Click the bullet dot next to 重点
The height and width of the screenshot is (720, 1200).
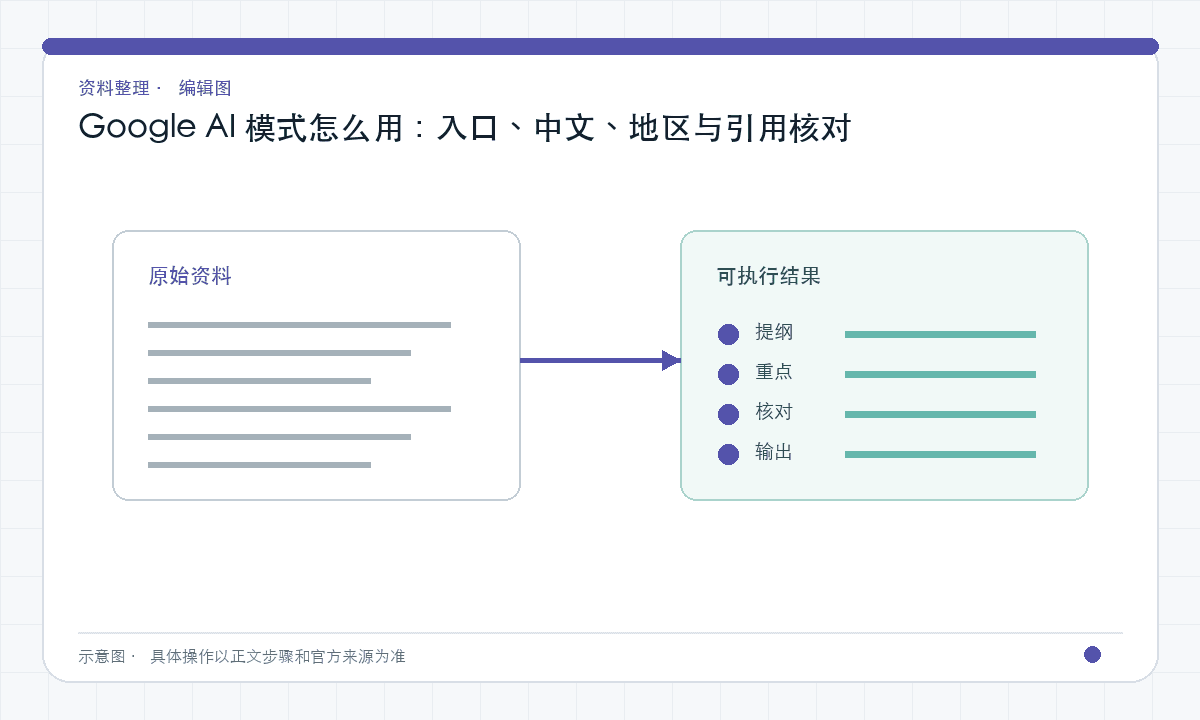click(x=728, y=374)
